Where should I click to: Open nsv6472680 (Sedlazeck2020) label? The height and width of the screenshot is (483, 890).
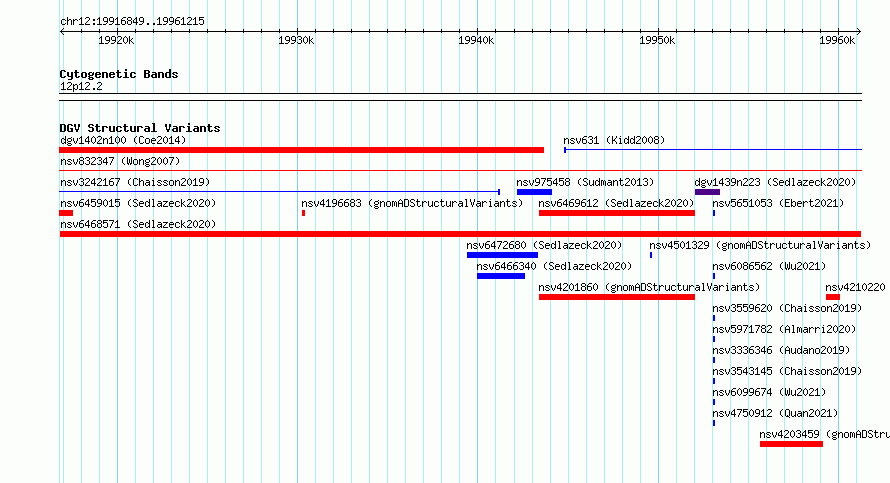(x=544, y=245)
